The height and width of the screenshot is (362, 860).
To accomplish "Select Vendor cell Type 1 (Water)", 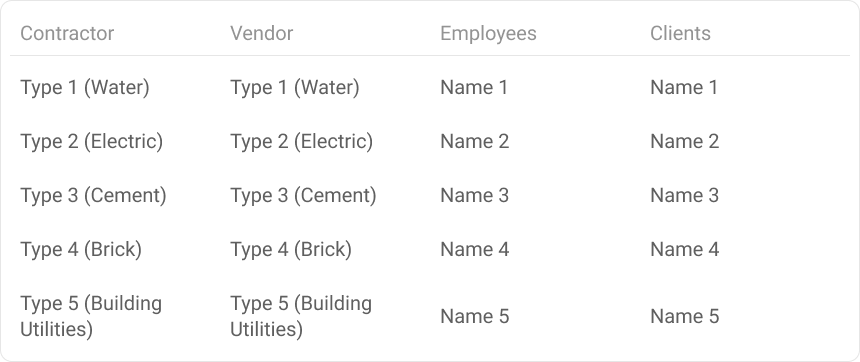I will pyautogui.click(x=295, y=88).
